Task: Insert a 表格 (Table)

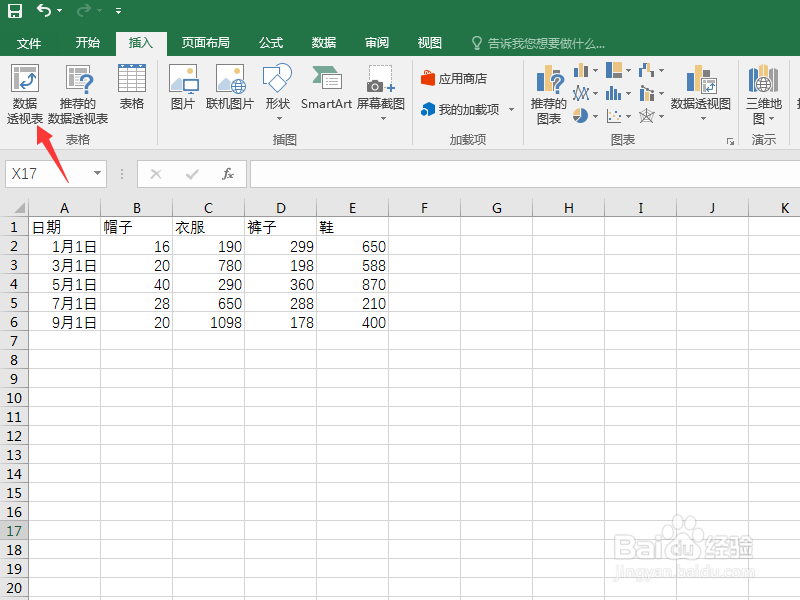Action: (132, 87)
